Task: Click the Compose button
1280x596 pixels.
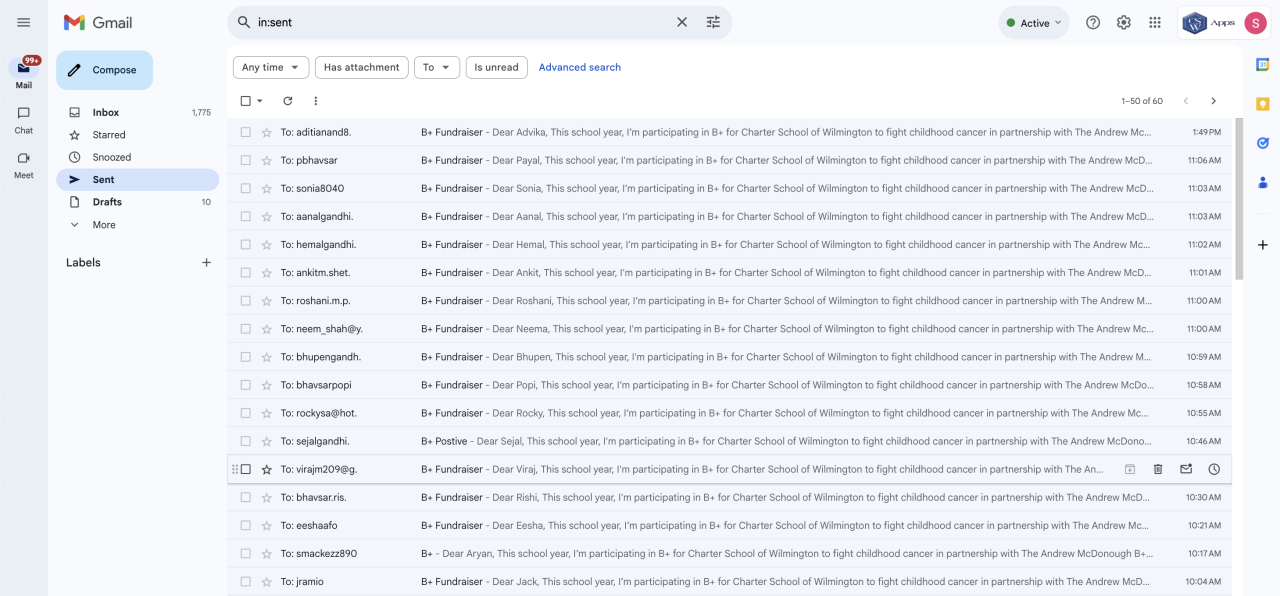Action: (105, 70)
